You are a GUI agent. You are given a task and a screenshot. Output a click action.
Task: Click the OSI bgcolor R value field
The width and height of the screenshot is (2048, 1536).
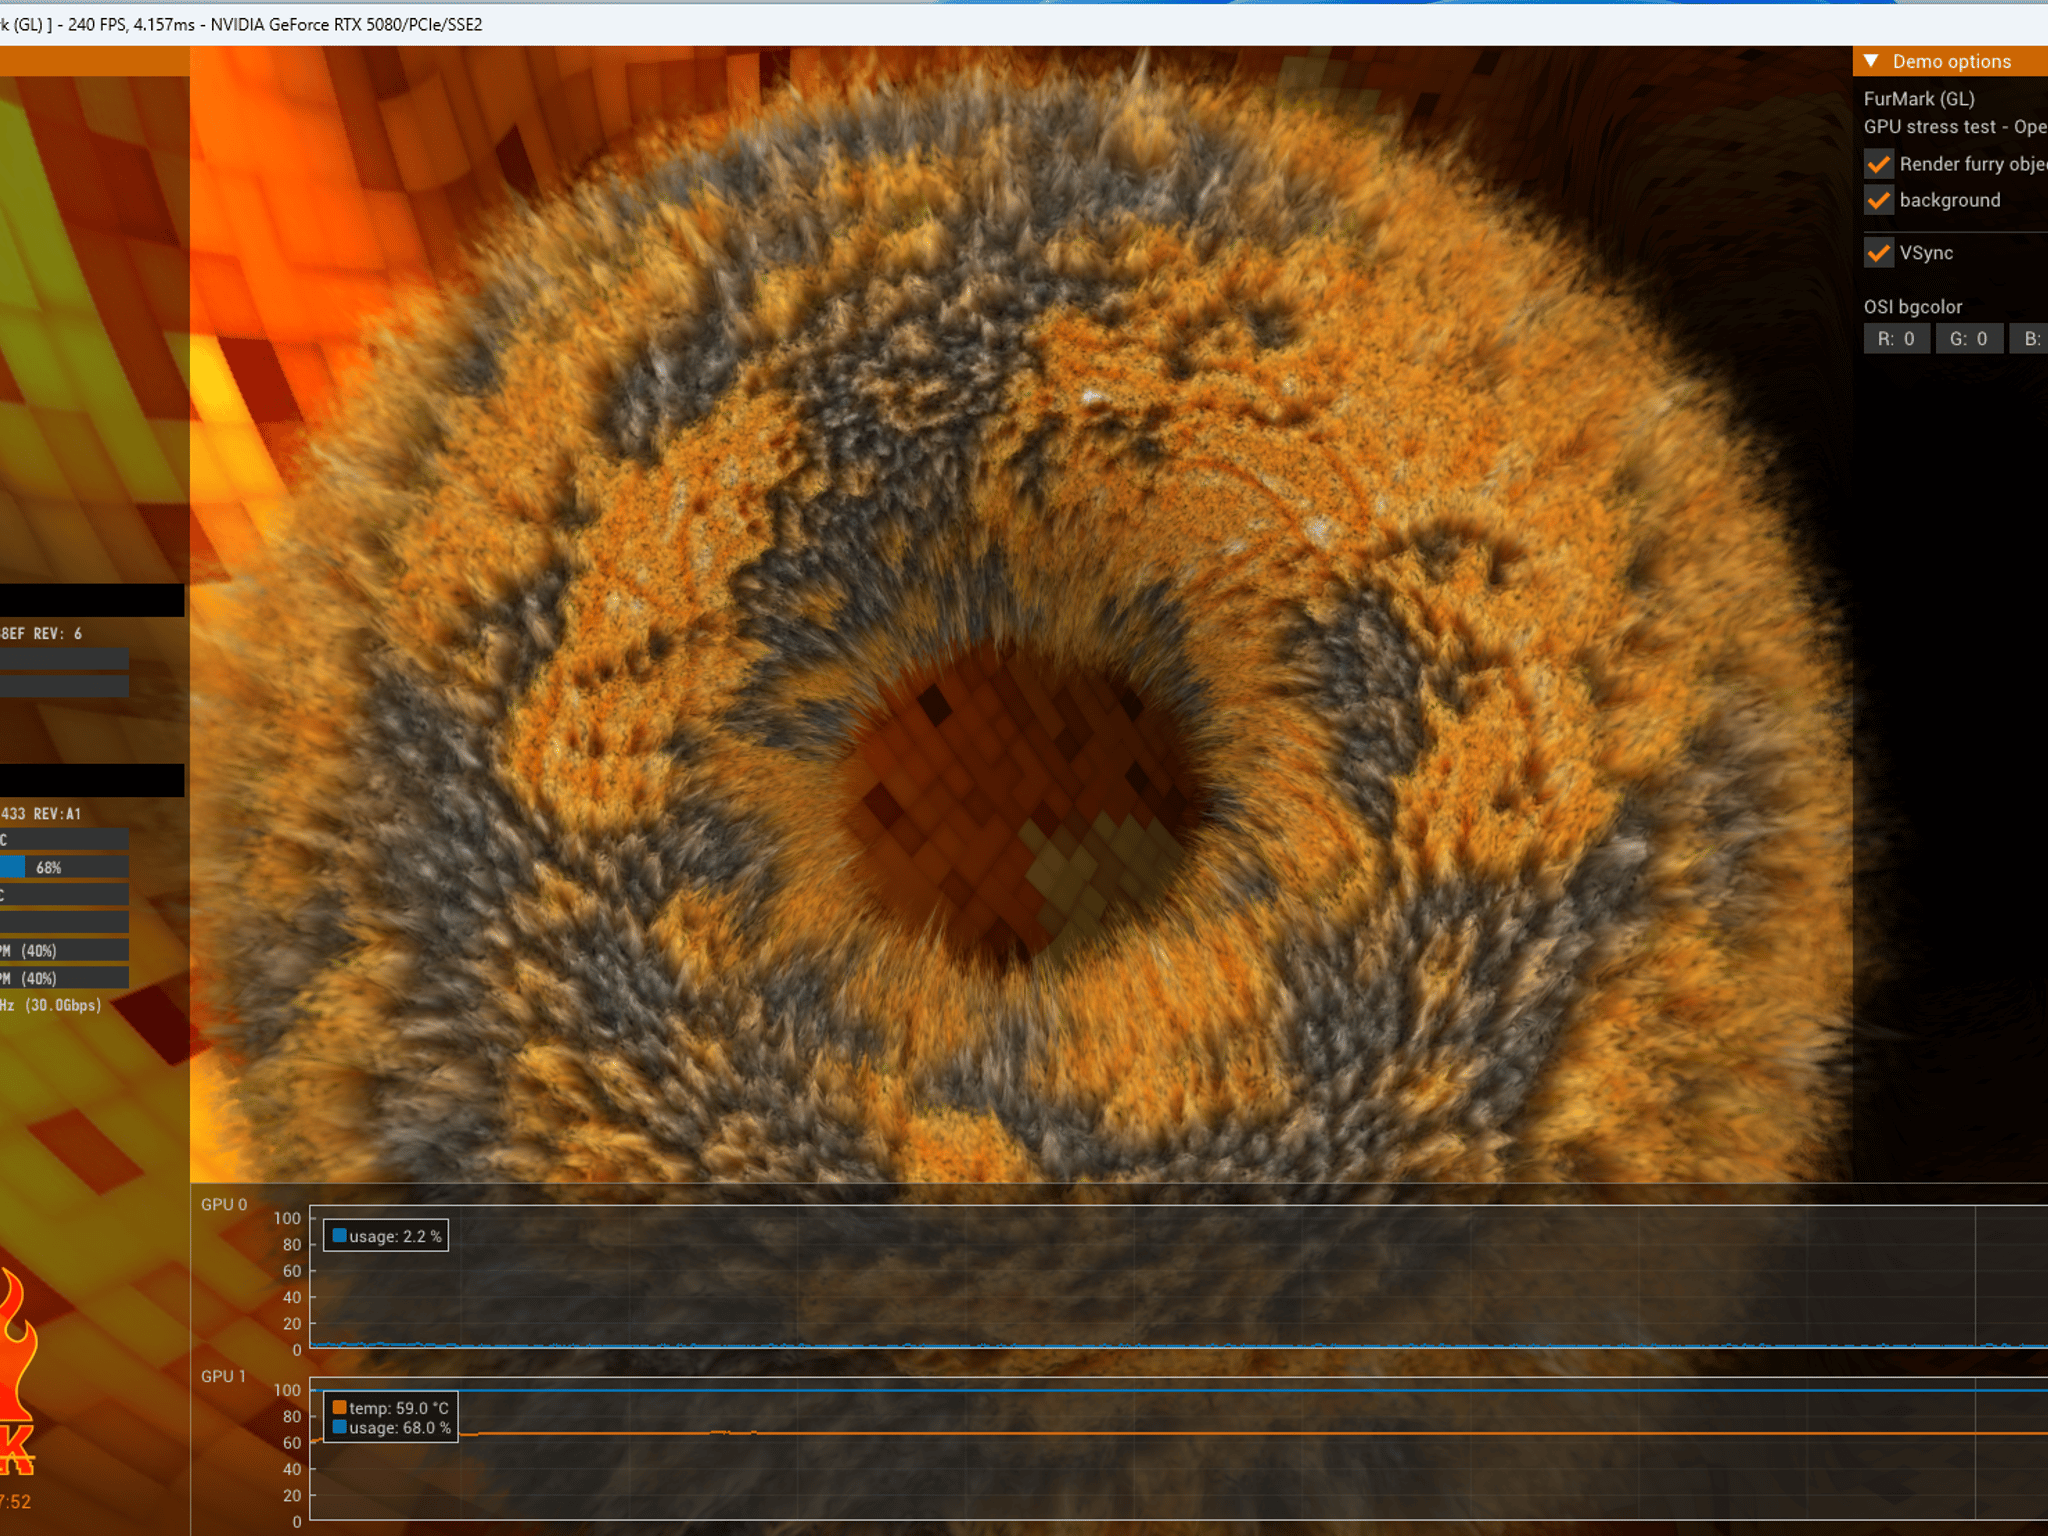pos(1896,339)
